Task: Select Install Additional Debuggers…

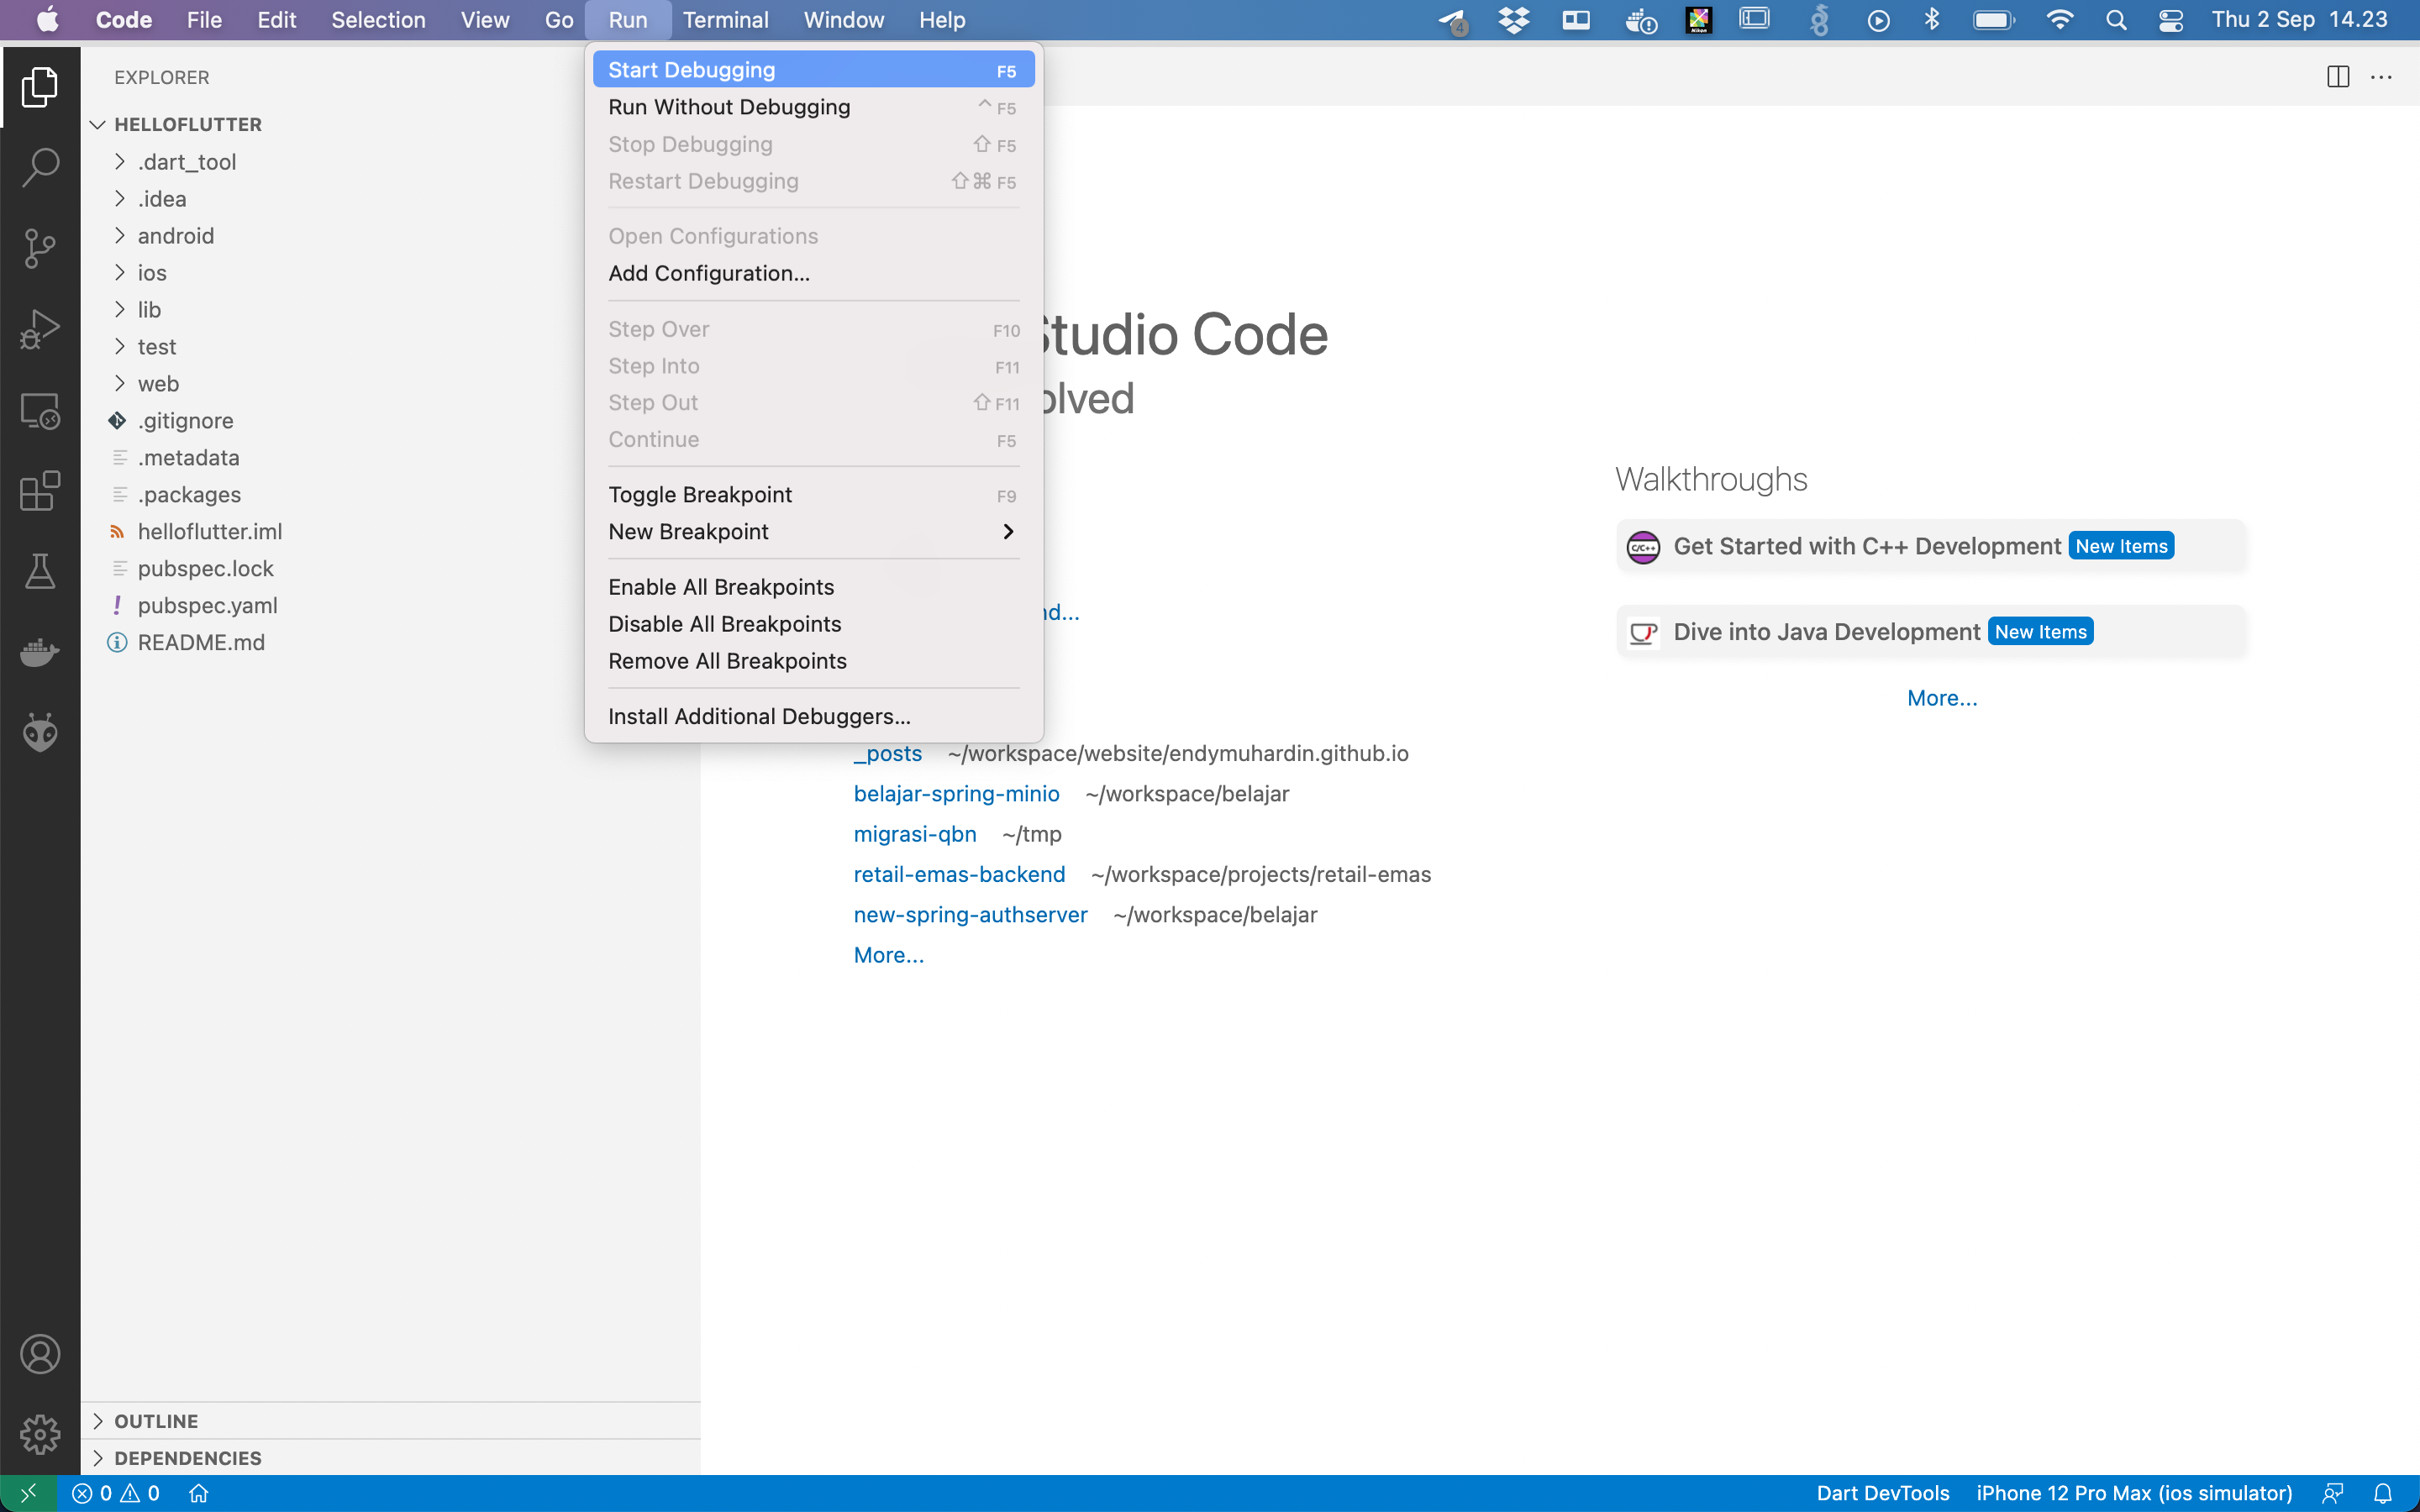Action: coord(814,717)
